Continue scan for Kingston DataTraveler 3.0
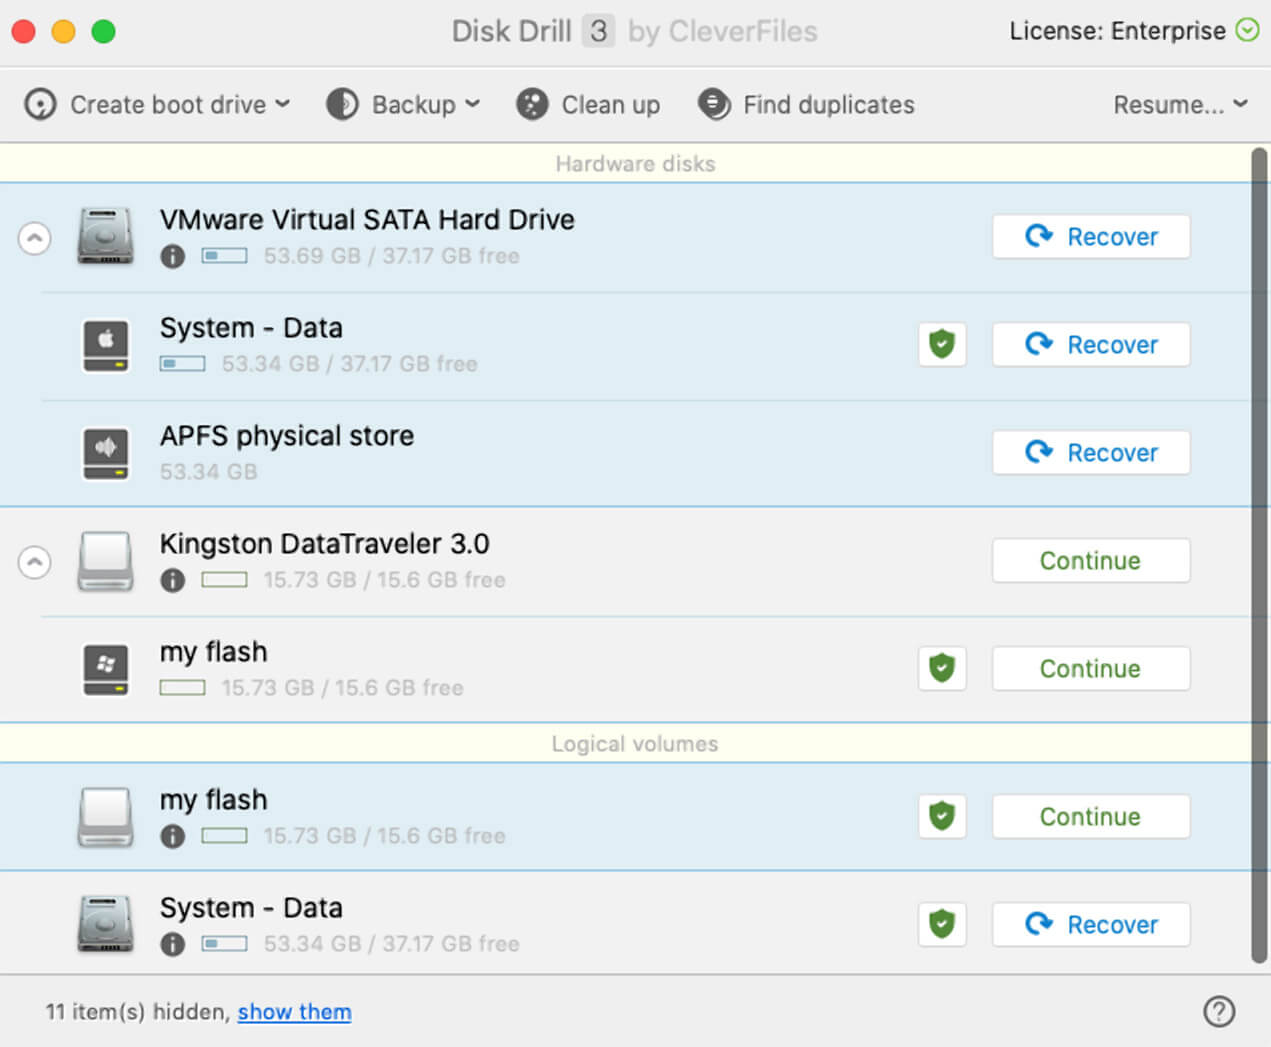1271x1047 pixels. [1091, 561]
